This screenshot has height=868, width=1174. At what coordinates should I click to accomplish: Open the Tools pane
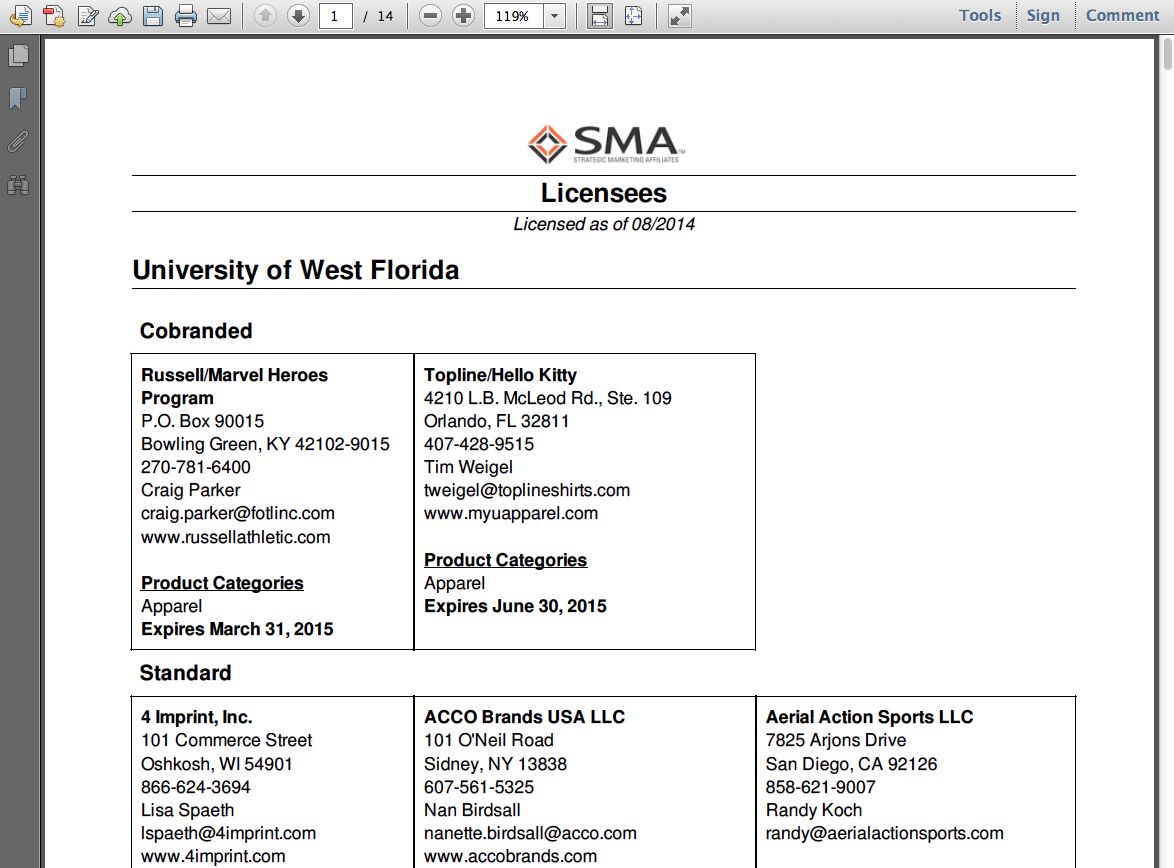click(x=980, y=16)
